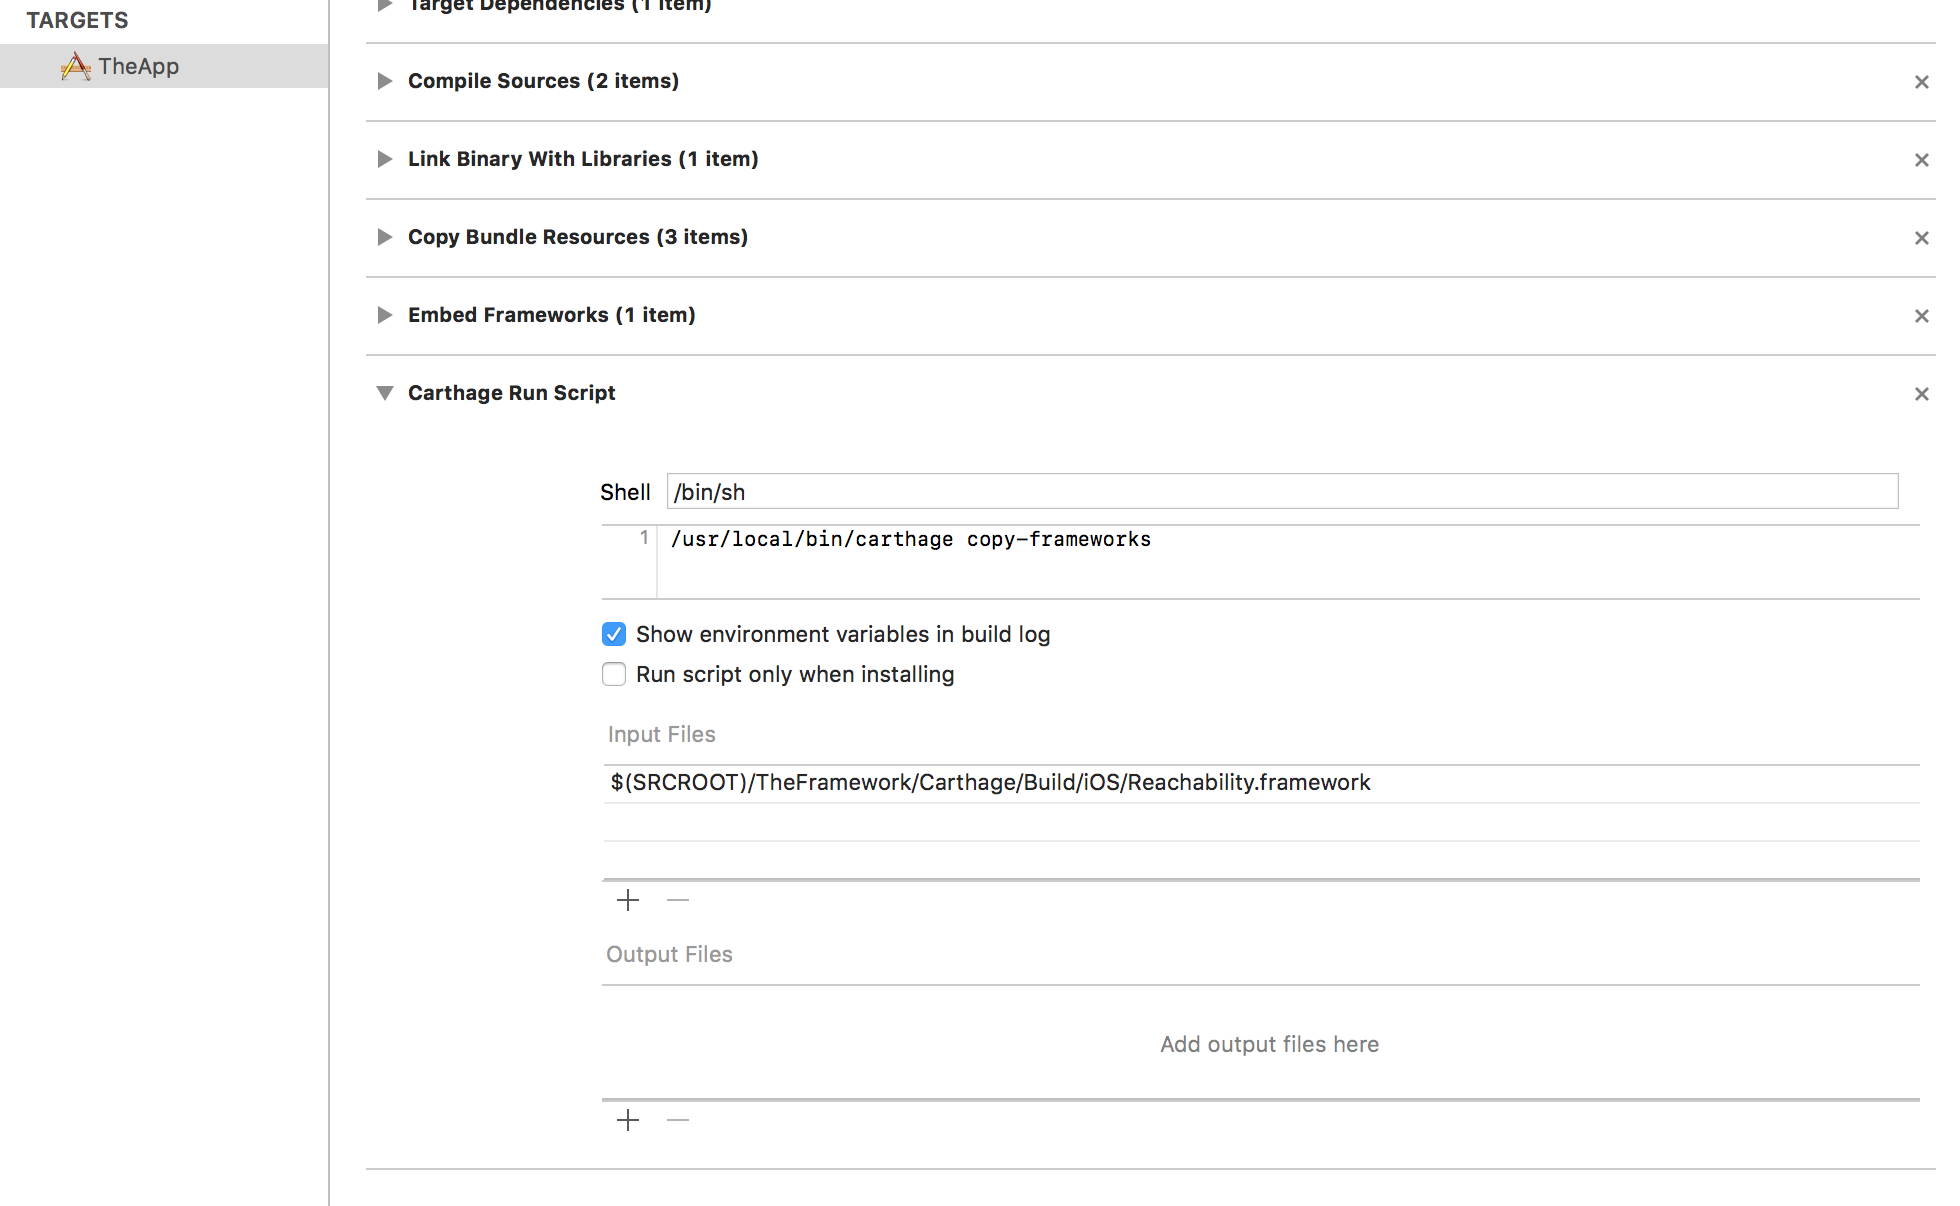Click the TheApp target icon

pyautogui.click(x=75, y=67)
